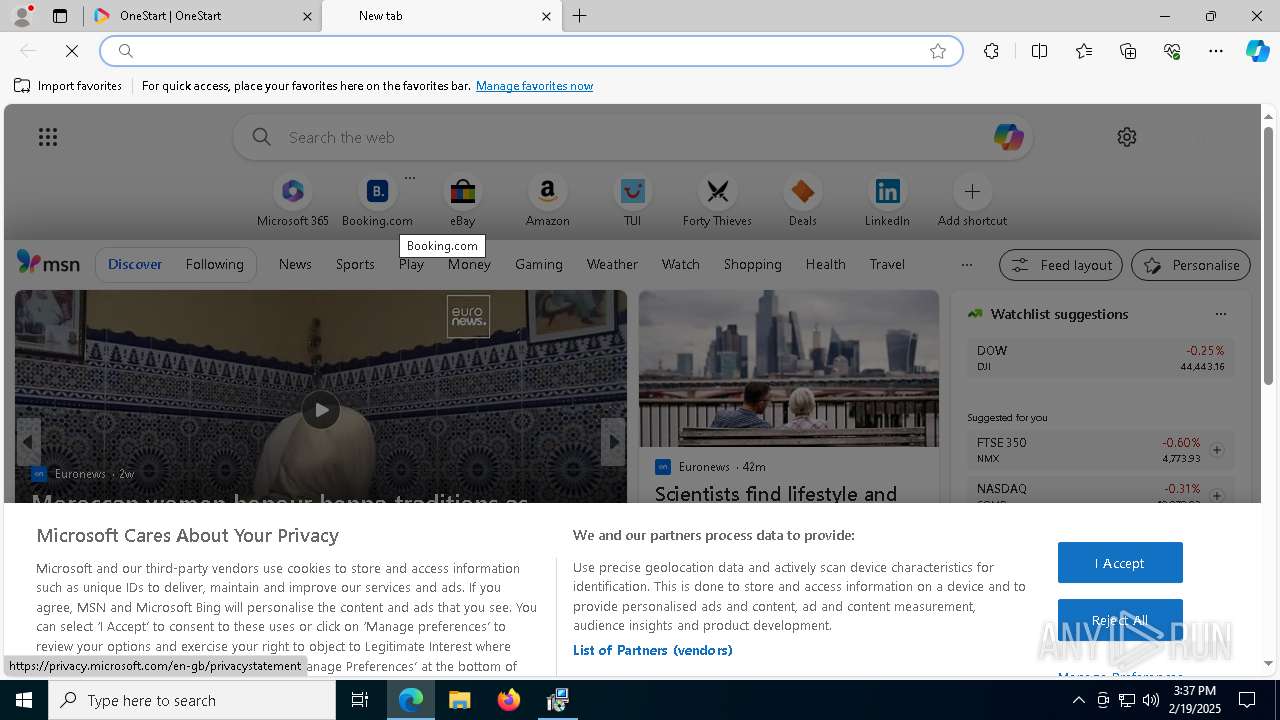Open the Feed layout options
The image size is (1280, 720).
(1060, 265)
